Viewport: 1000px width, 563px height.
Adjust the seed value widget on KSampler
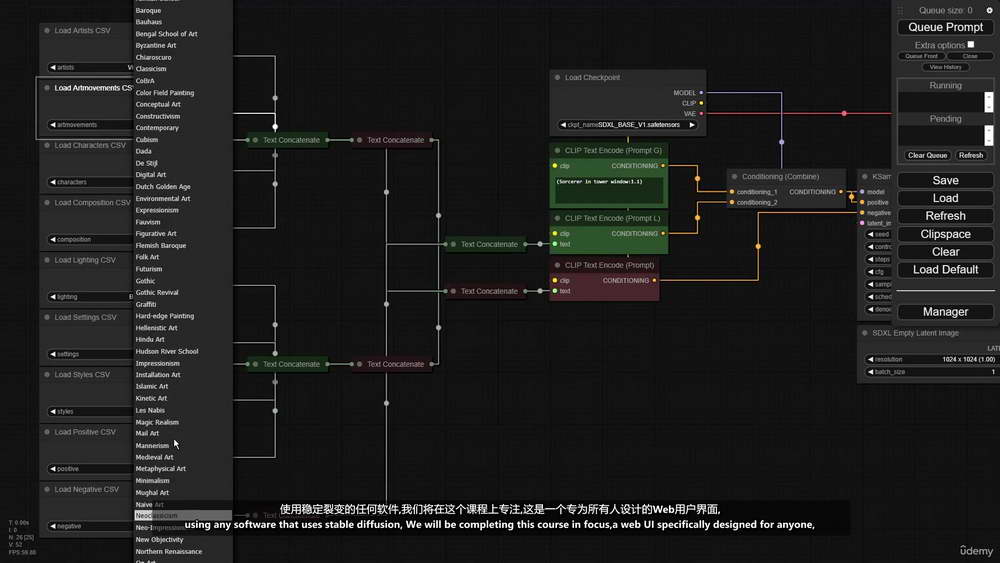pyautogui.click(x=879, y=235)
